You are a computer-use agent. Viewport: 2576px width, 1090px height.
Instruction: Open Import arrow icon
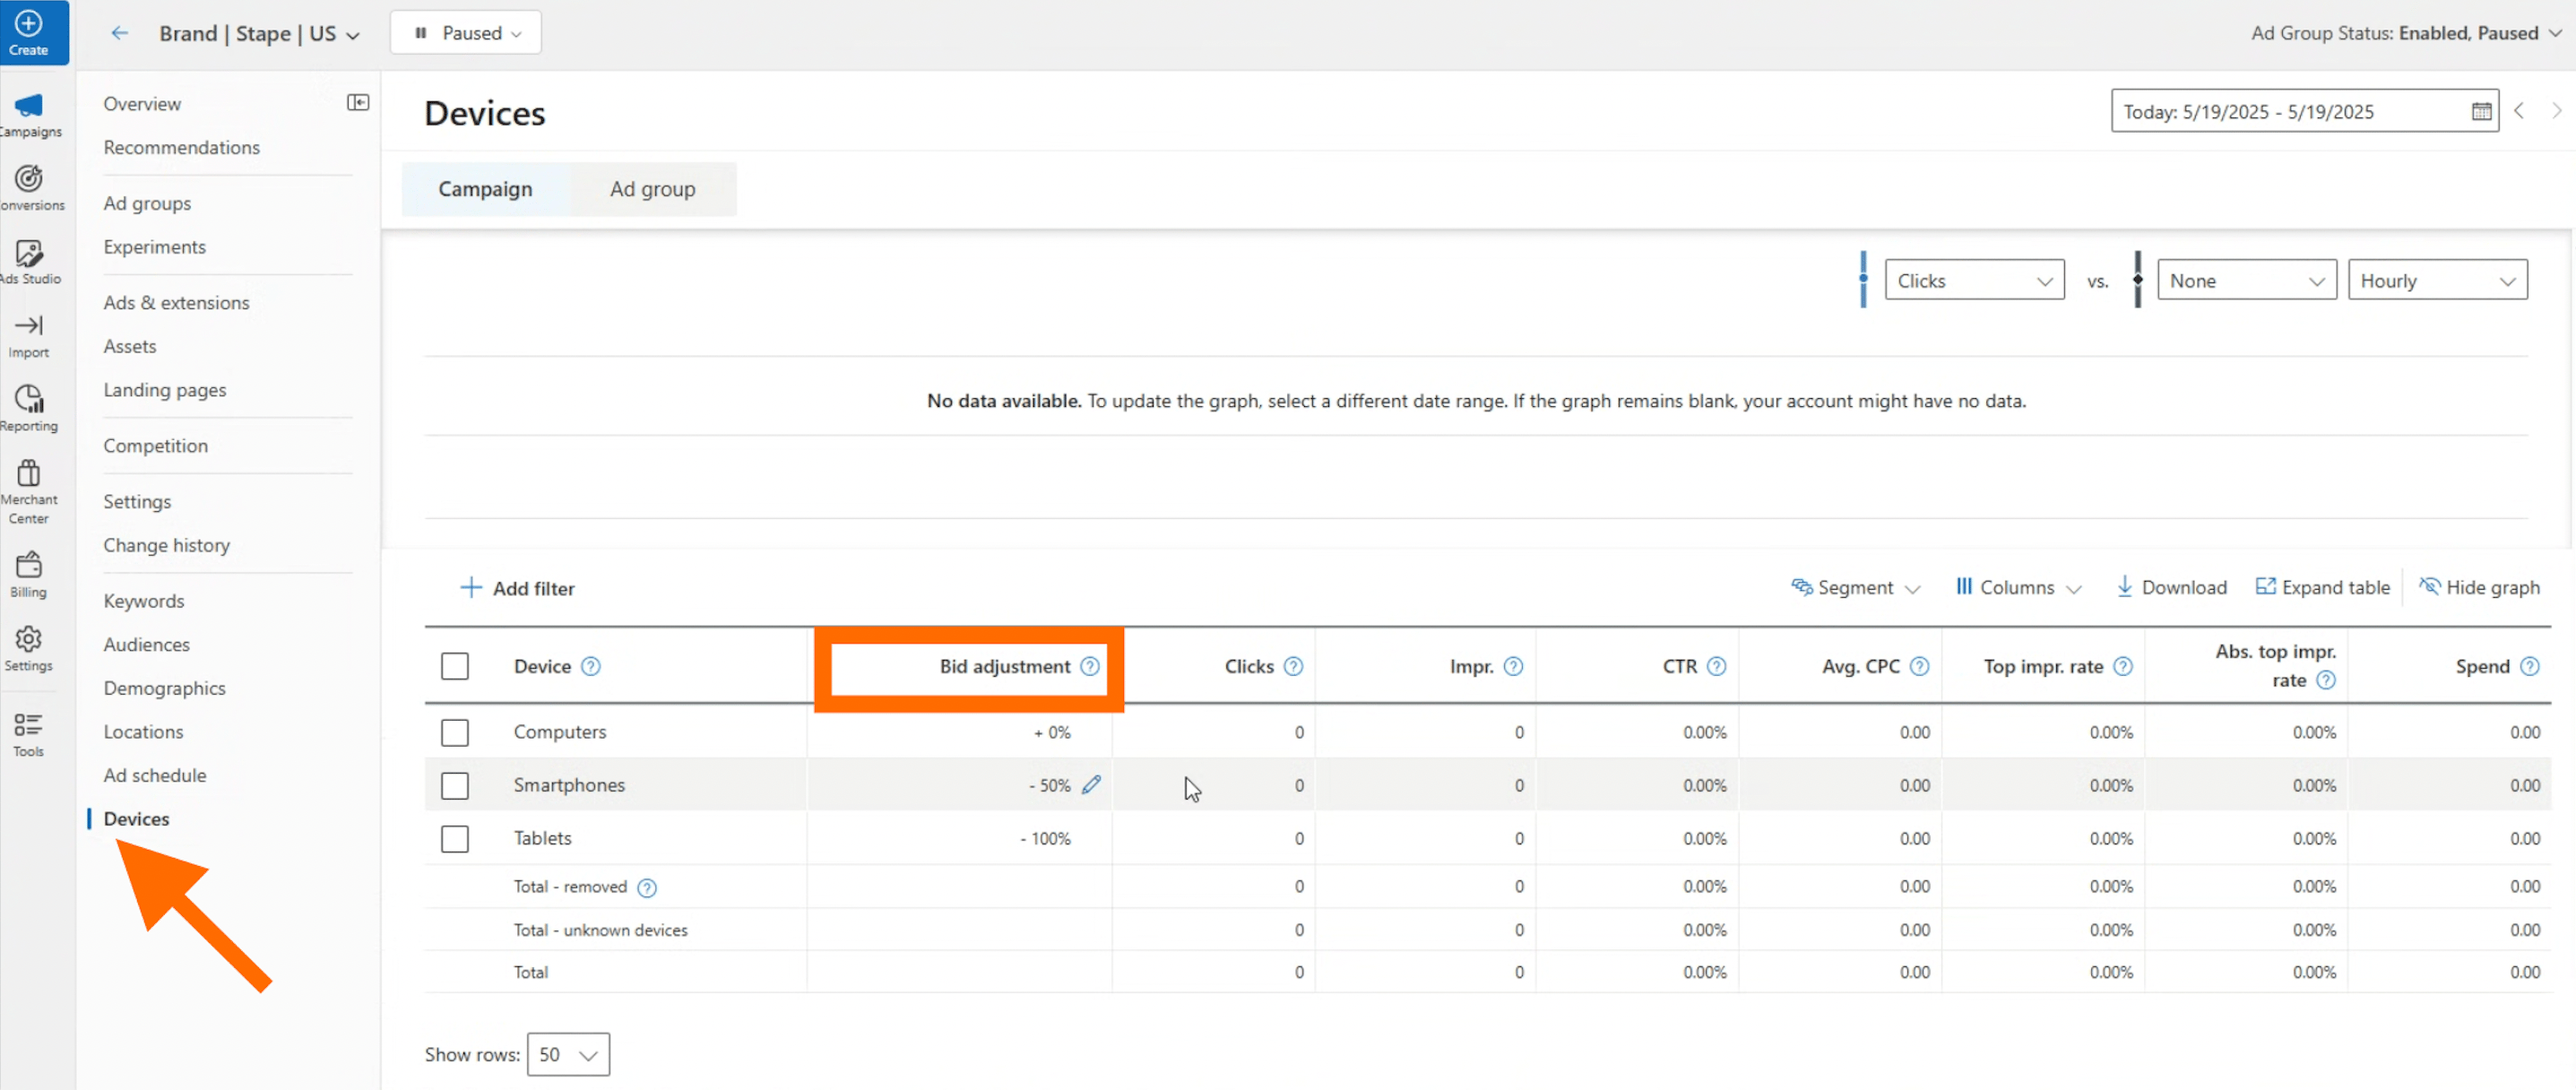click(29, 325)
